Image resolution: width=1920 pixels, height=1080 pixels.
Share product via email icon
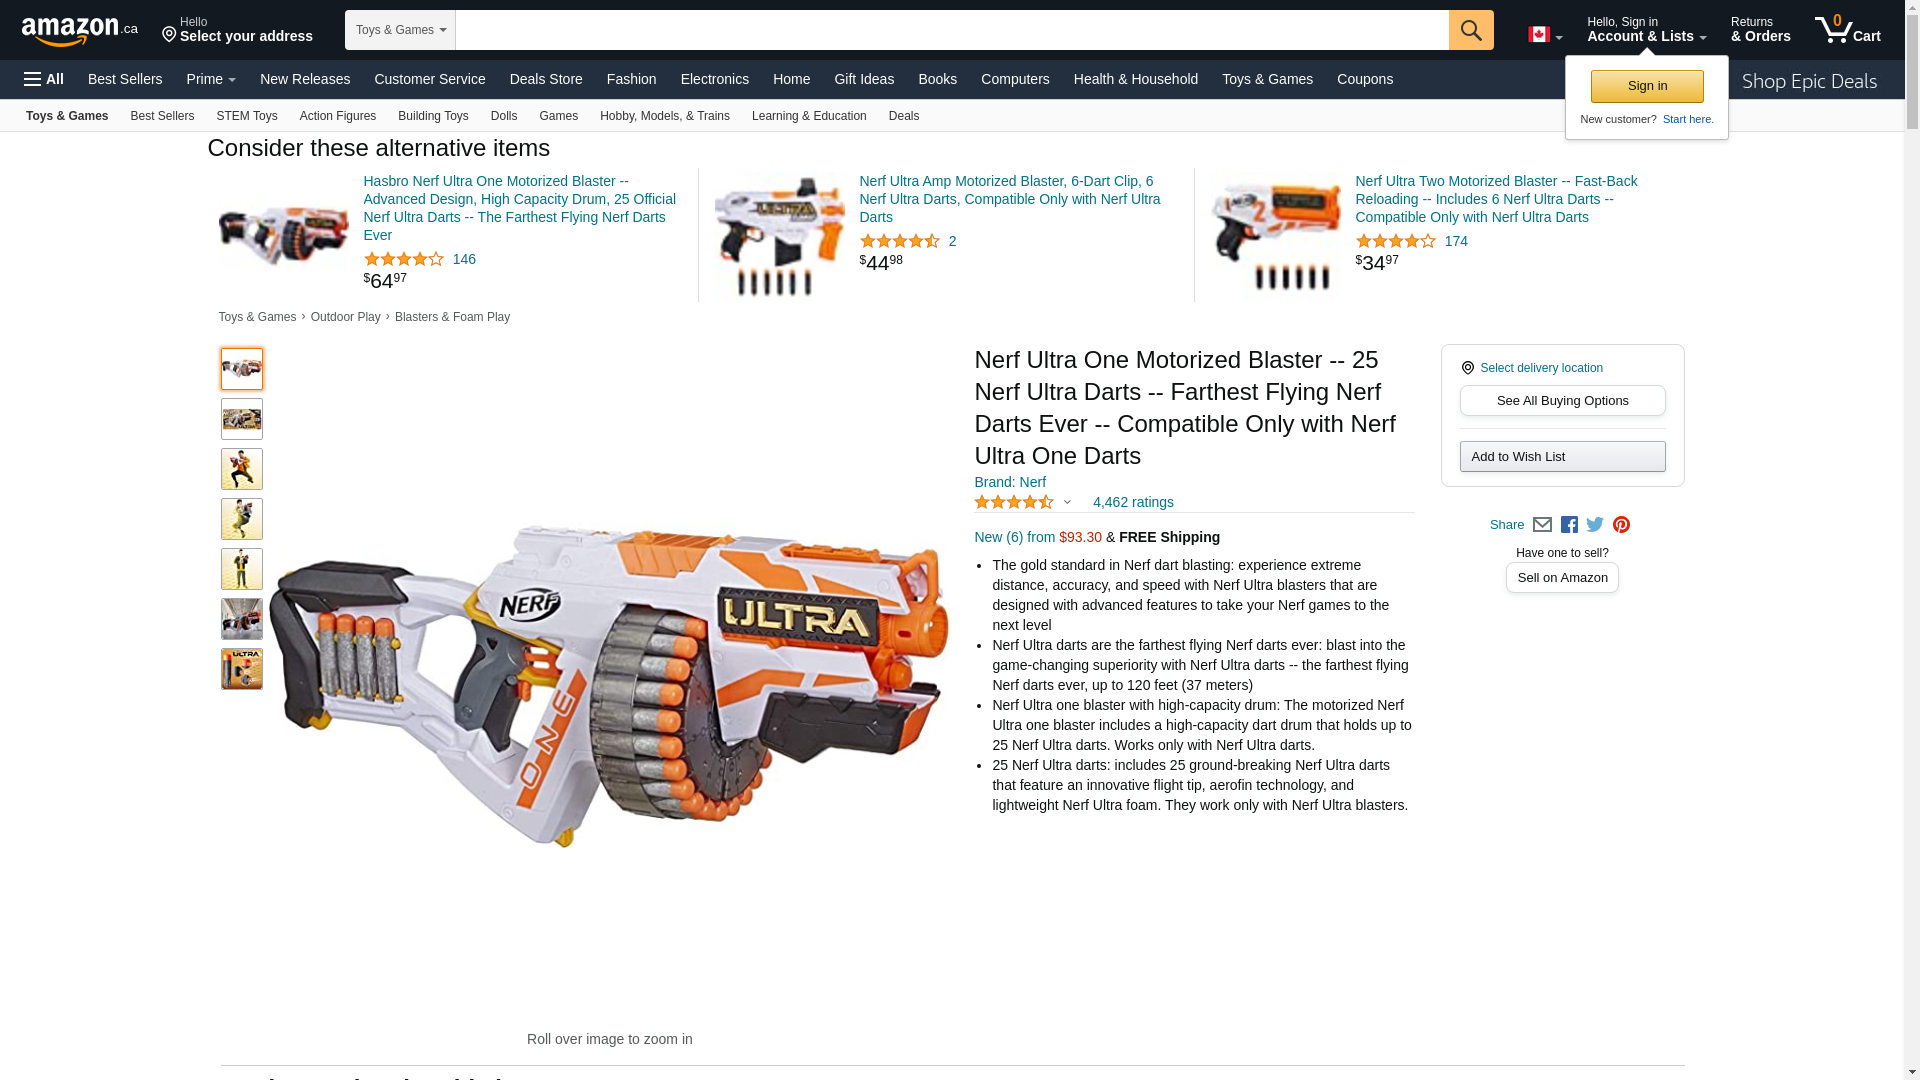1542,525
